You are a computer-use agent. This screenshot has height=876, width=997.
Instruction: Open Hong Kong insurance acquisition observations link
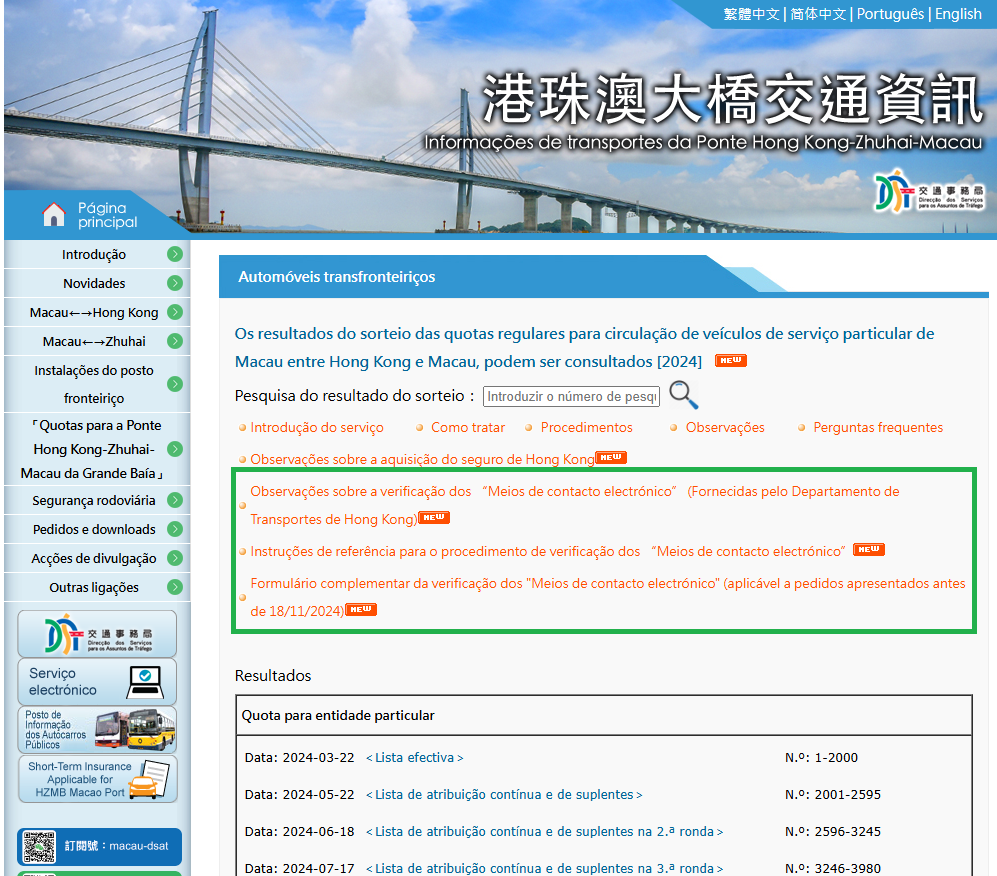(422, 459)
